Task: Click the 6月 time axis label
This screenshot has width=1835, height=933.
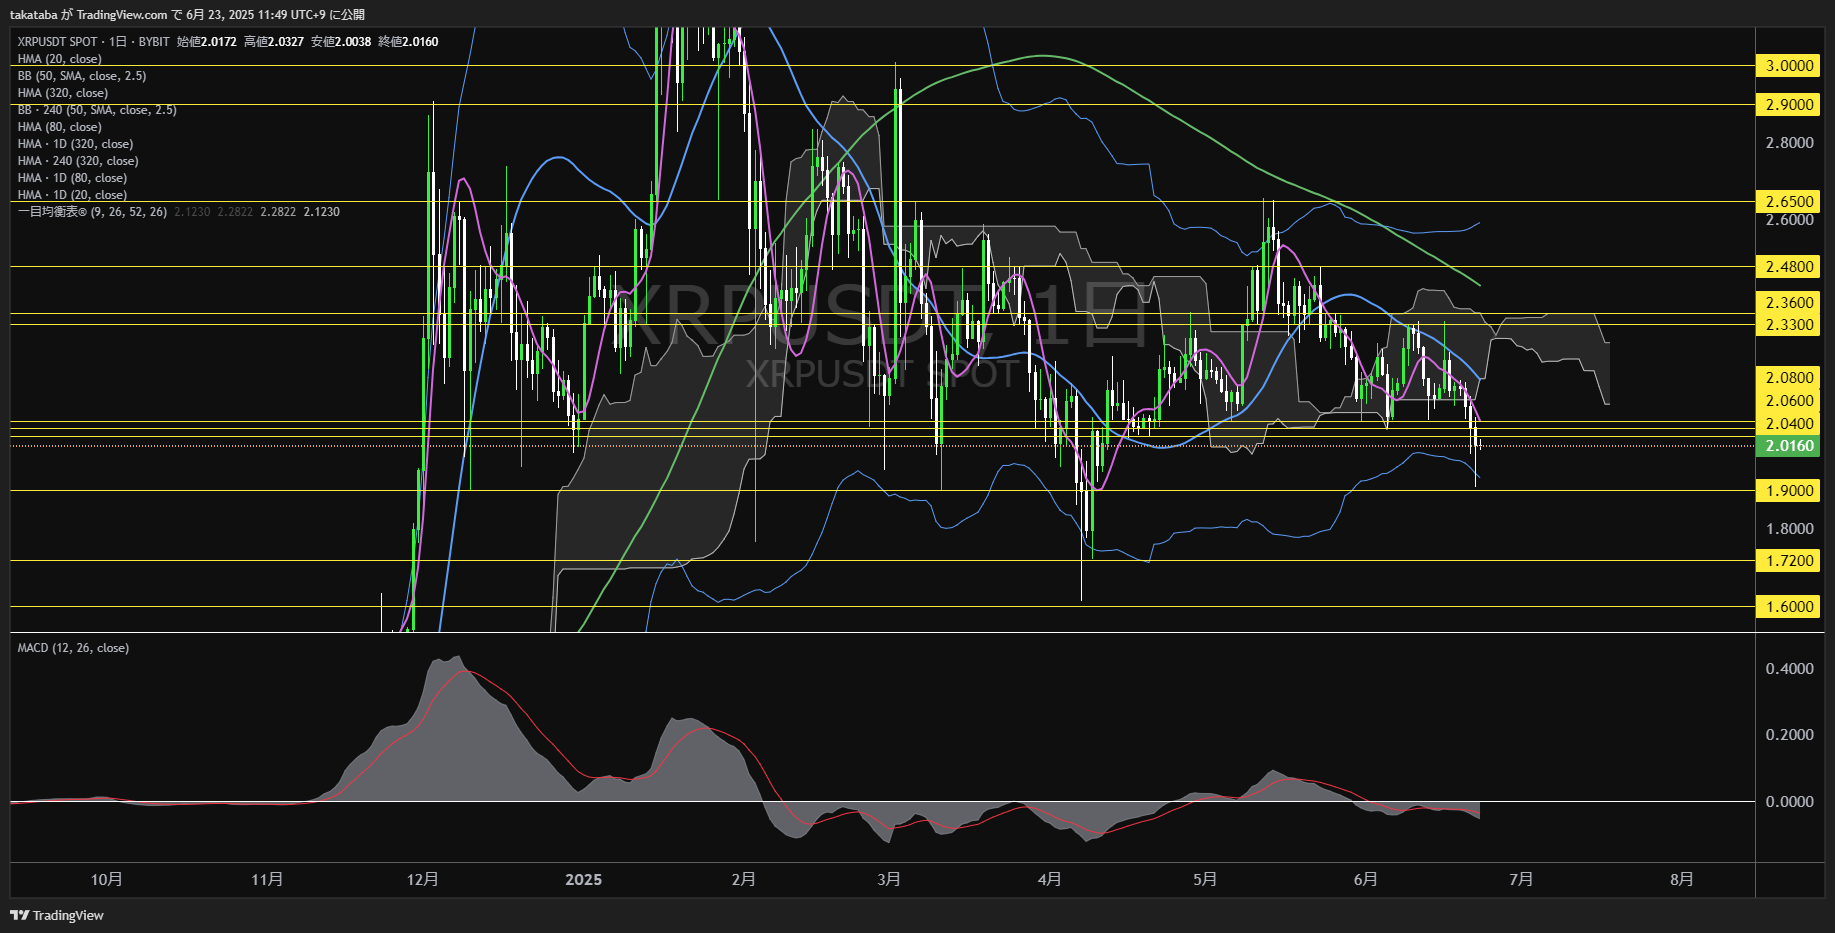Action: tap(1366, 880)
